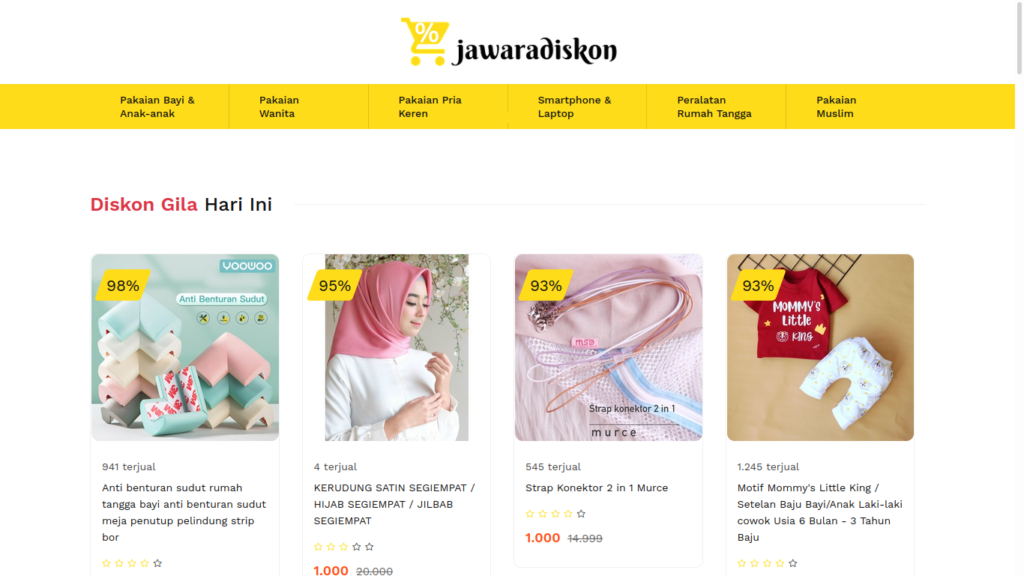Click the jawaradiskon shopping cart logo icon
Image resolution: width=1024 pixels, height=576 pixels.
(425, 42)
